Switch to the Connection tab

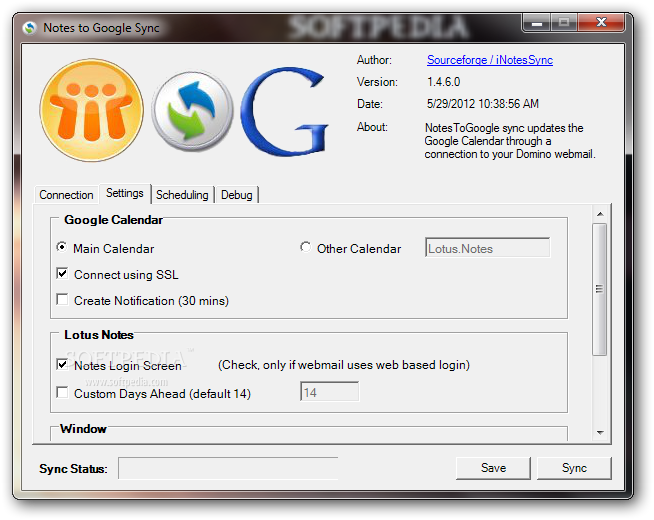(x=66, y=195)
